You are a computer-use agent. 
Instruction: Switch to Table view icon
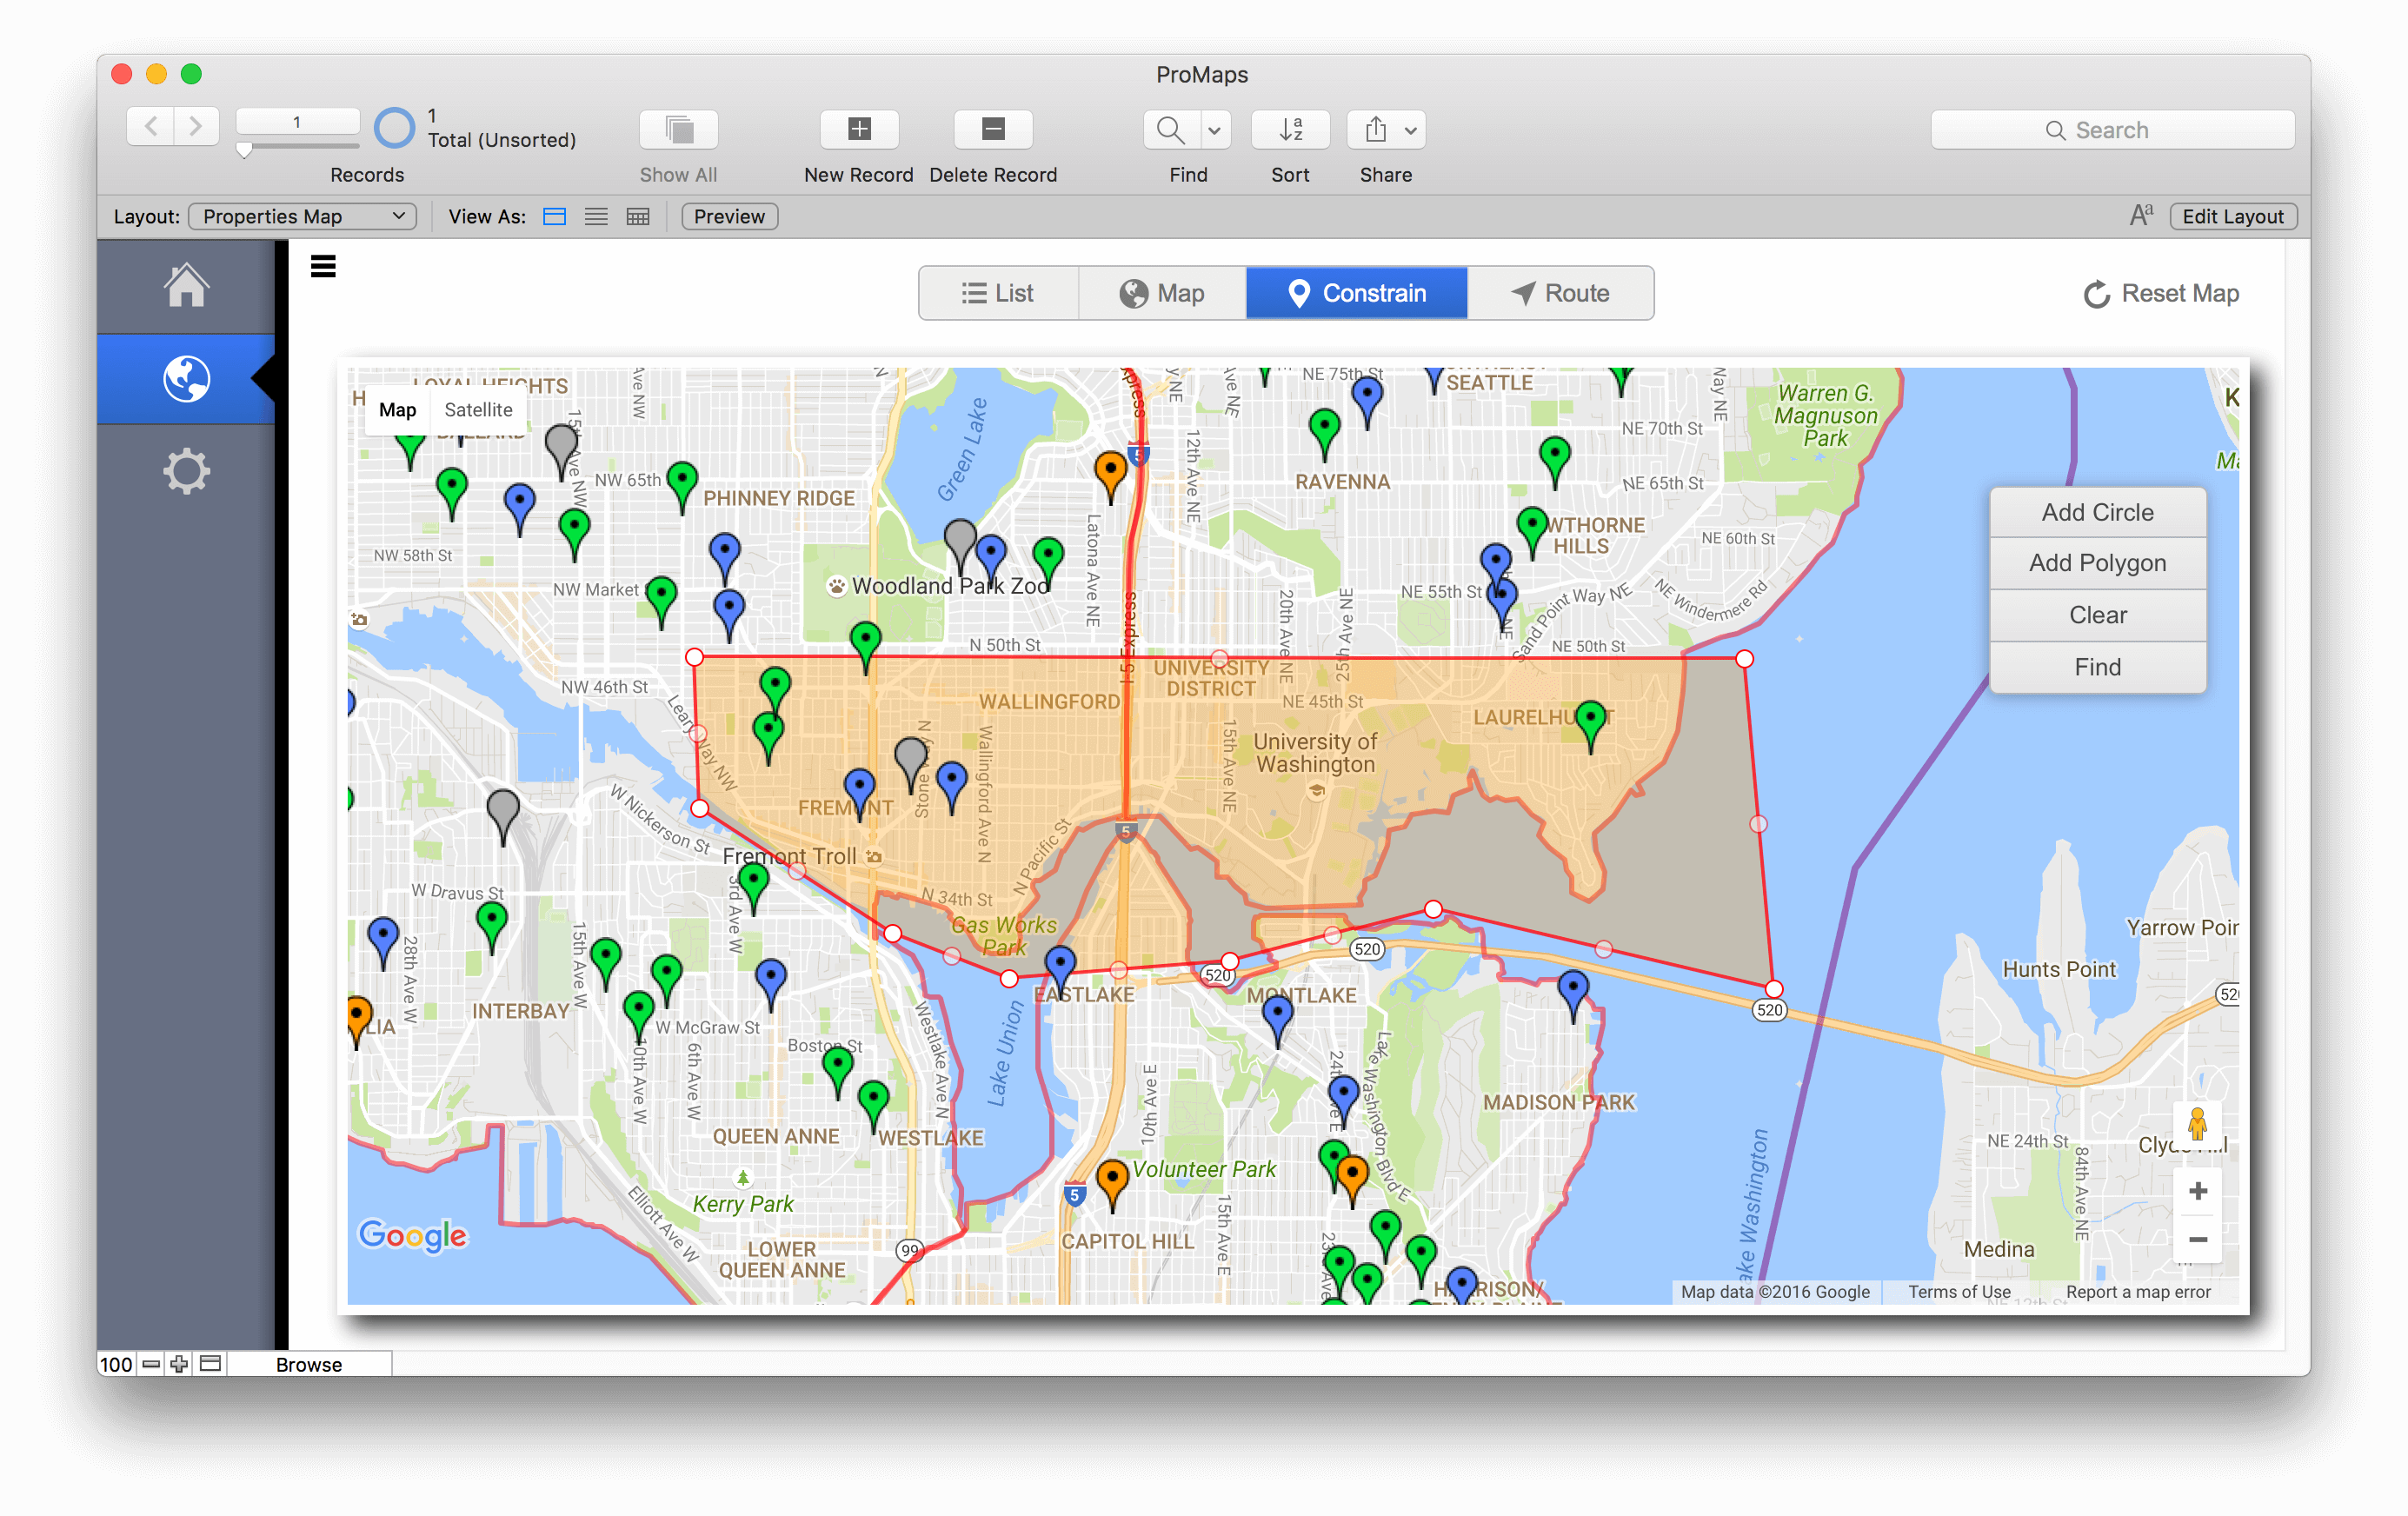pyautogui.click(x=638, y=217)
